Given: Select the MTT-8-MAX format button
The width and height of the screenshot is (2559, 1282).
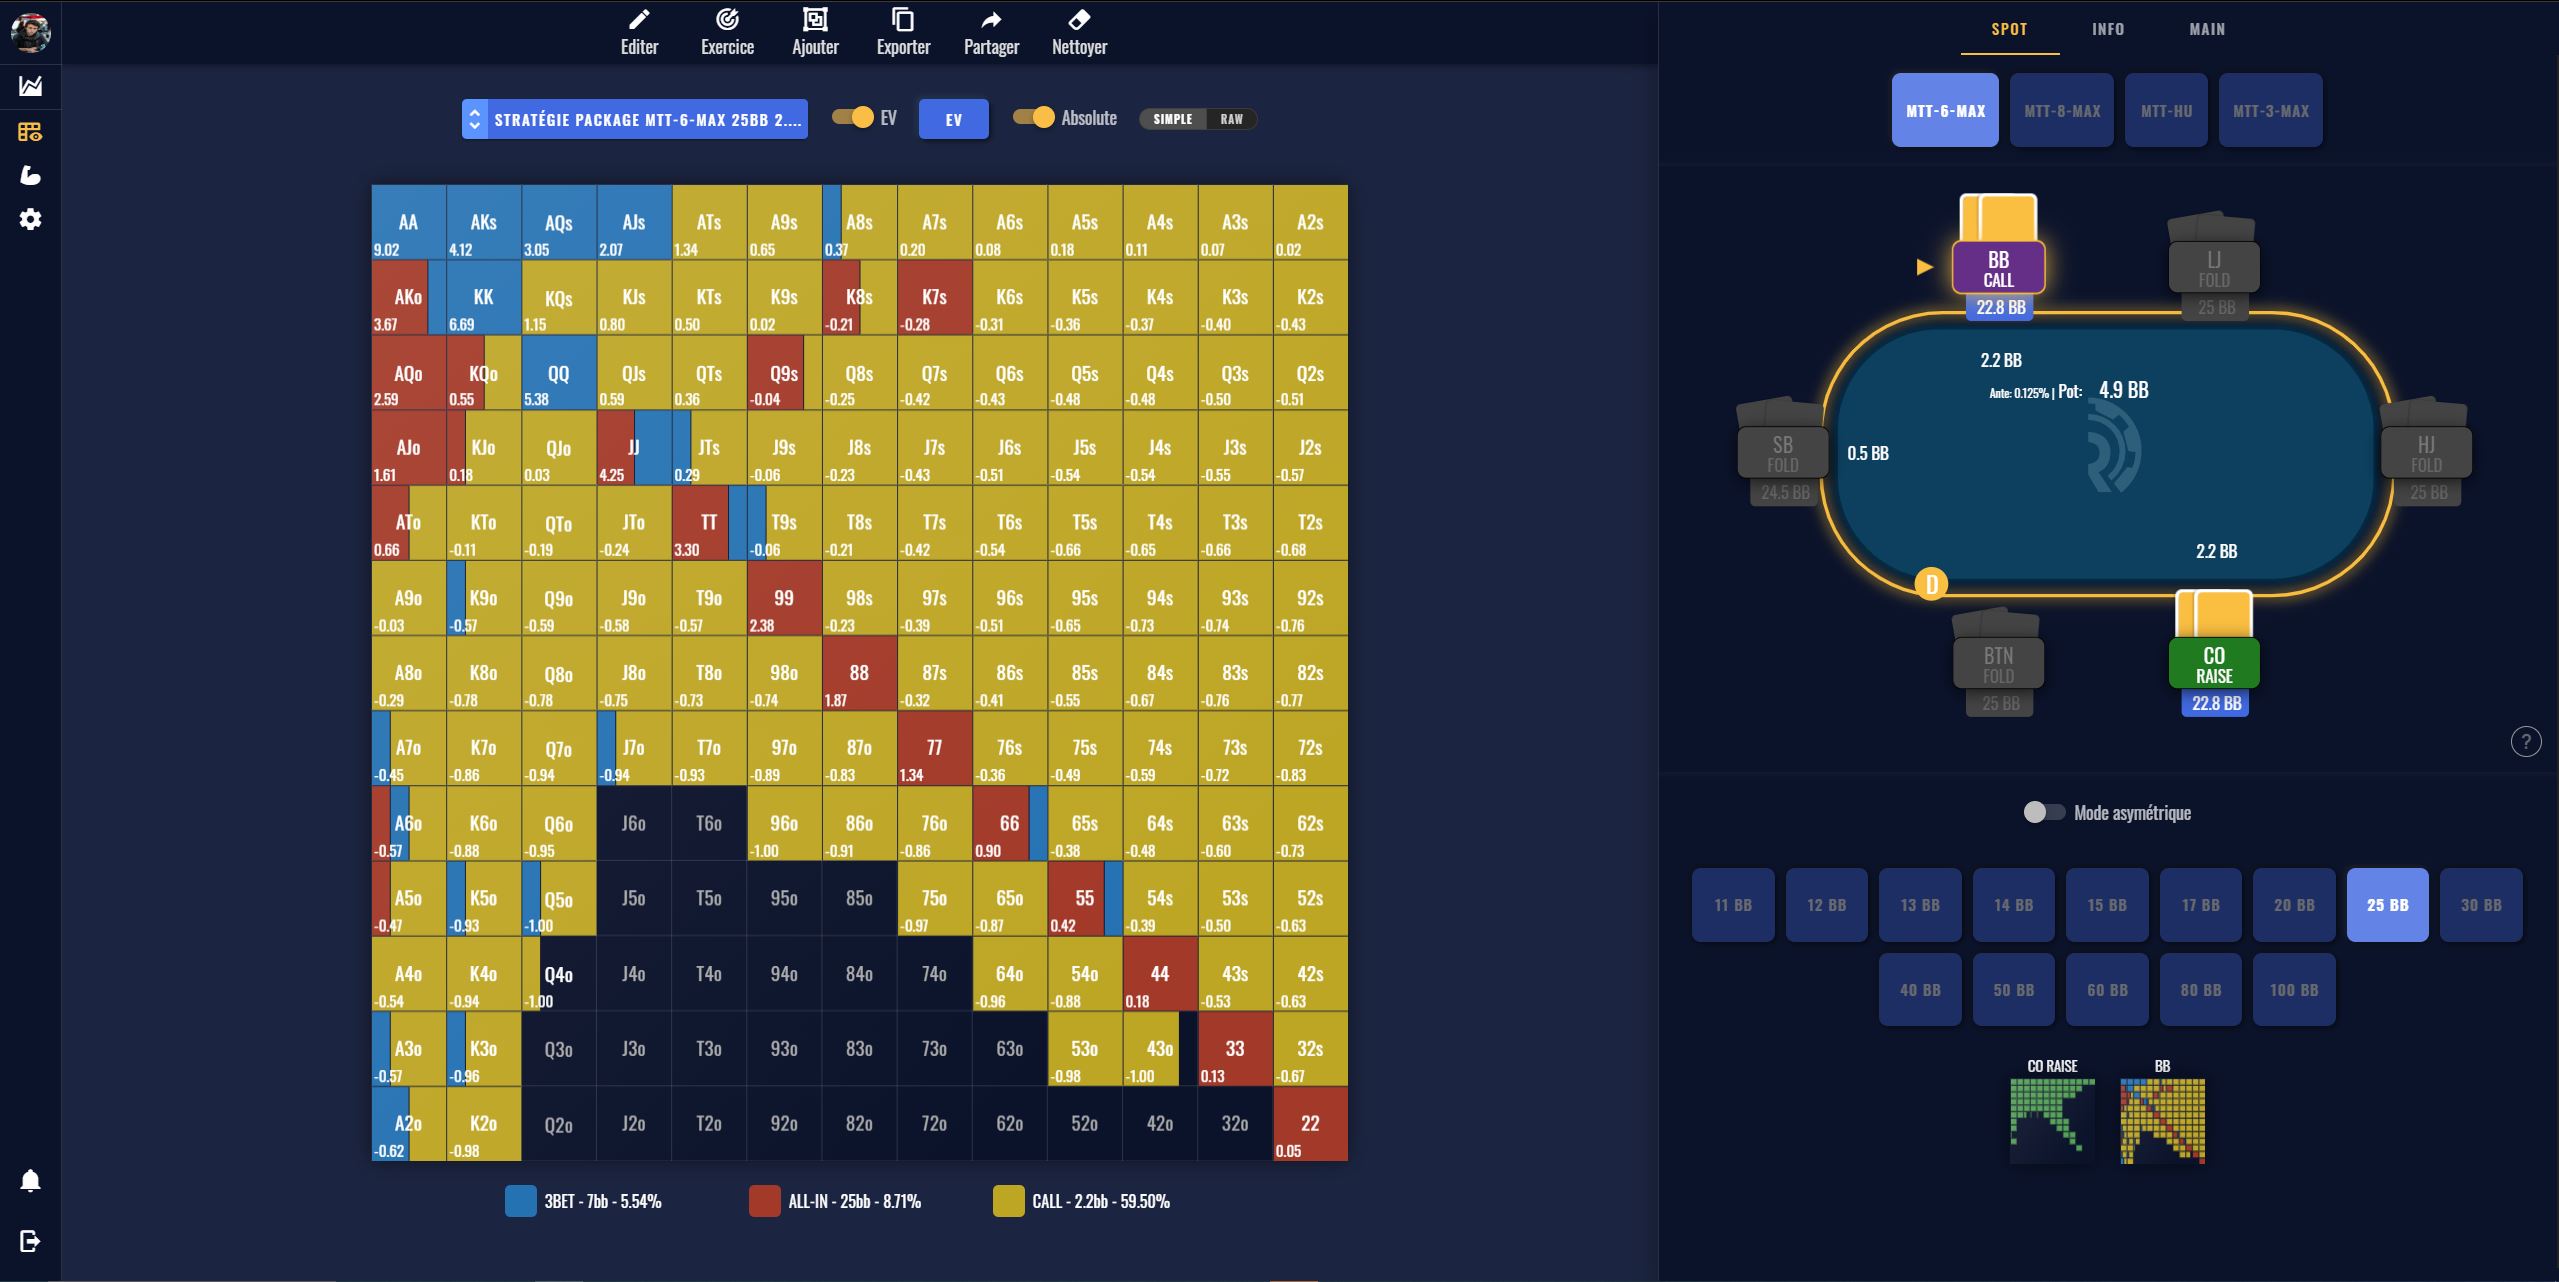Looking at the screenshot, I should point(2061,111).
